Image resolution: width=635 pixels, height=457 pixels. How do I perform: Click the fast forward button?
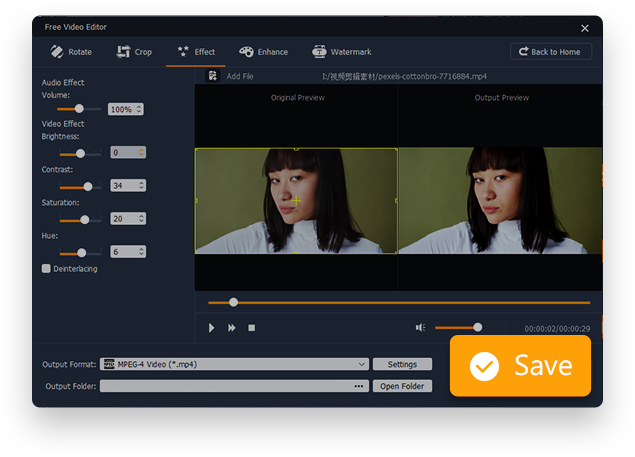coord(232,328)
